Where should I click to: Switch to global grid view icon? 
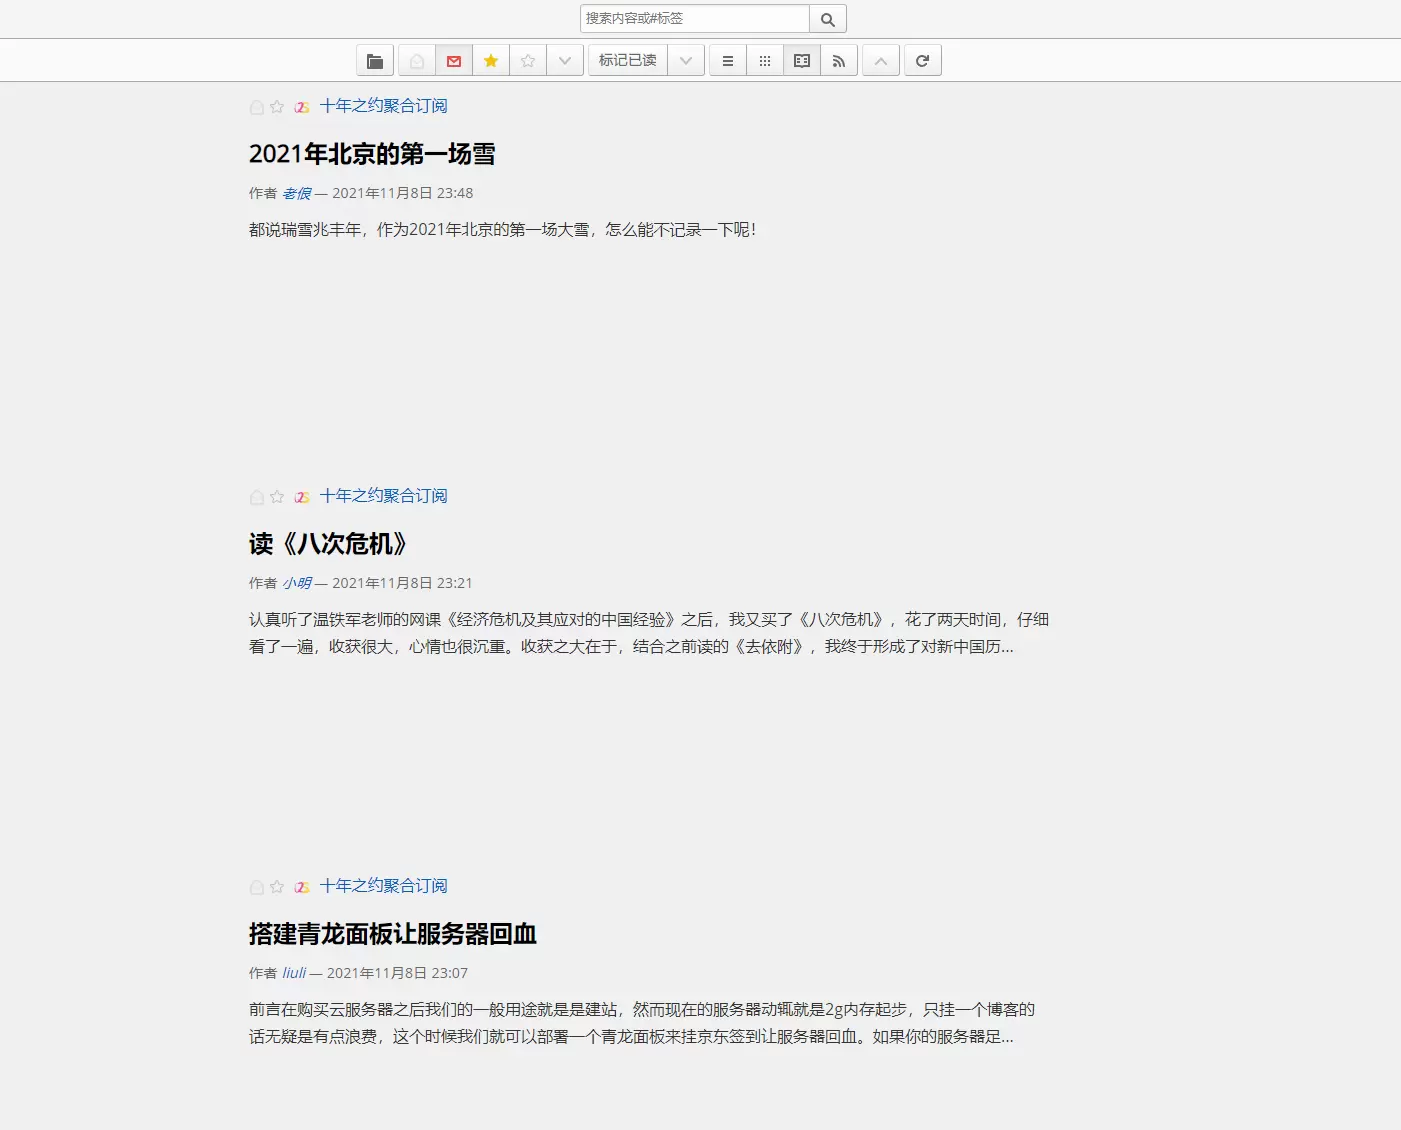(x=765, y=61)
